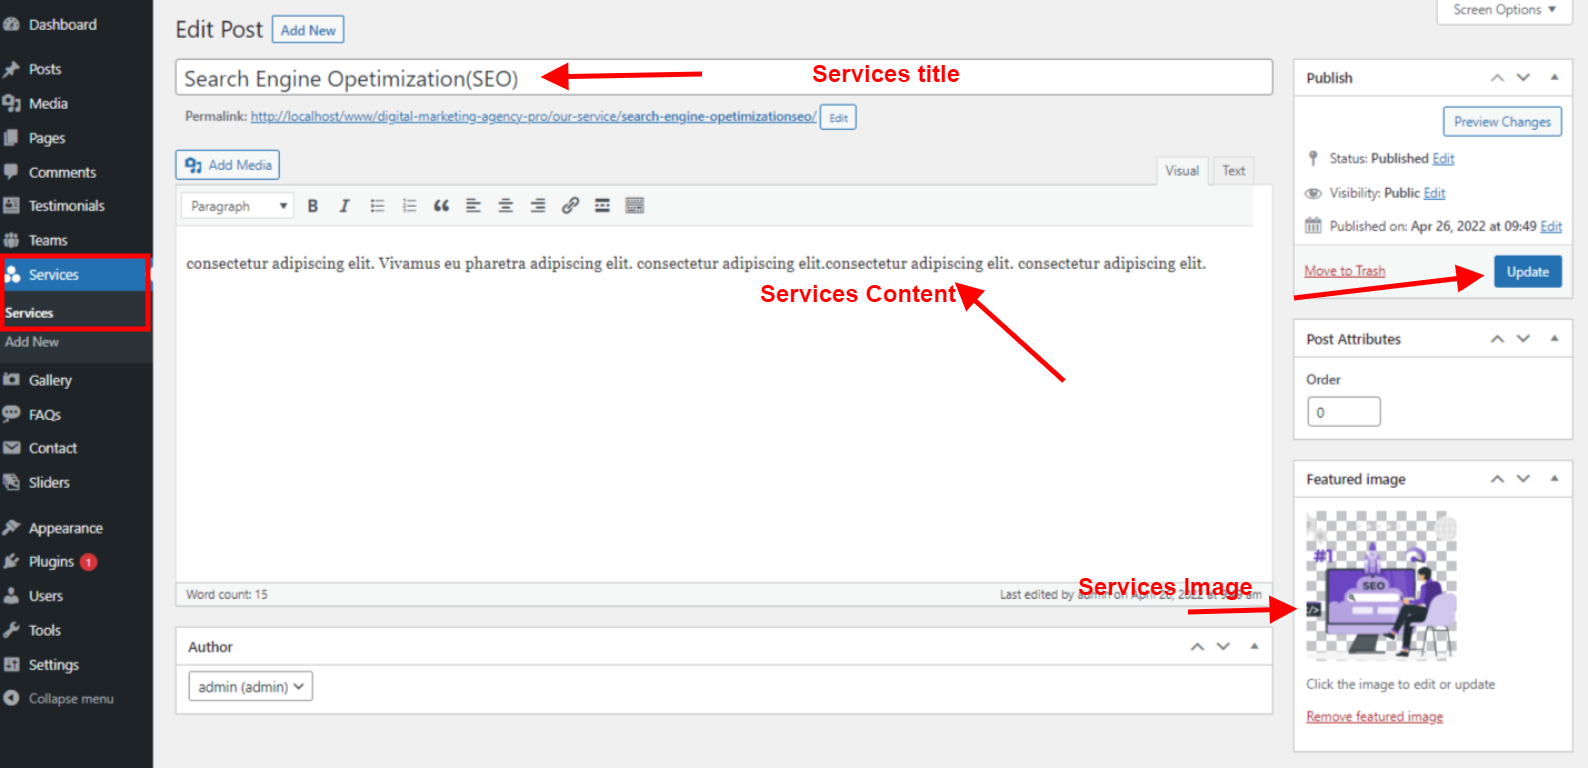Click the blue Update button
Image resolution: width=1588 pixels, height=768 pixels.
pyautogui.click(x=1527, y=272)
